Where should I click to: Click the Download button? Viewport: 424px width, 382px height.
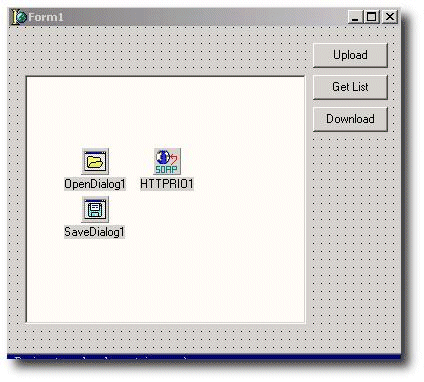[350, 119]
